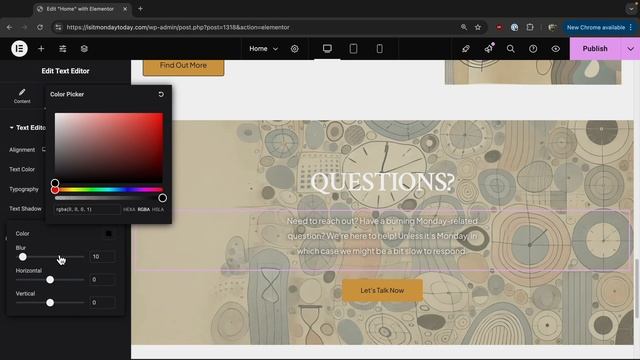Click the Add Element plus icon

(41, 49)
